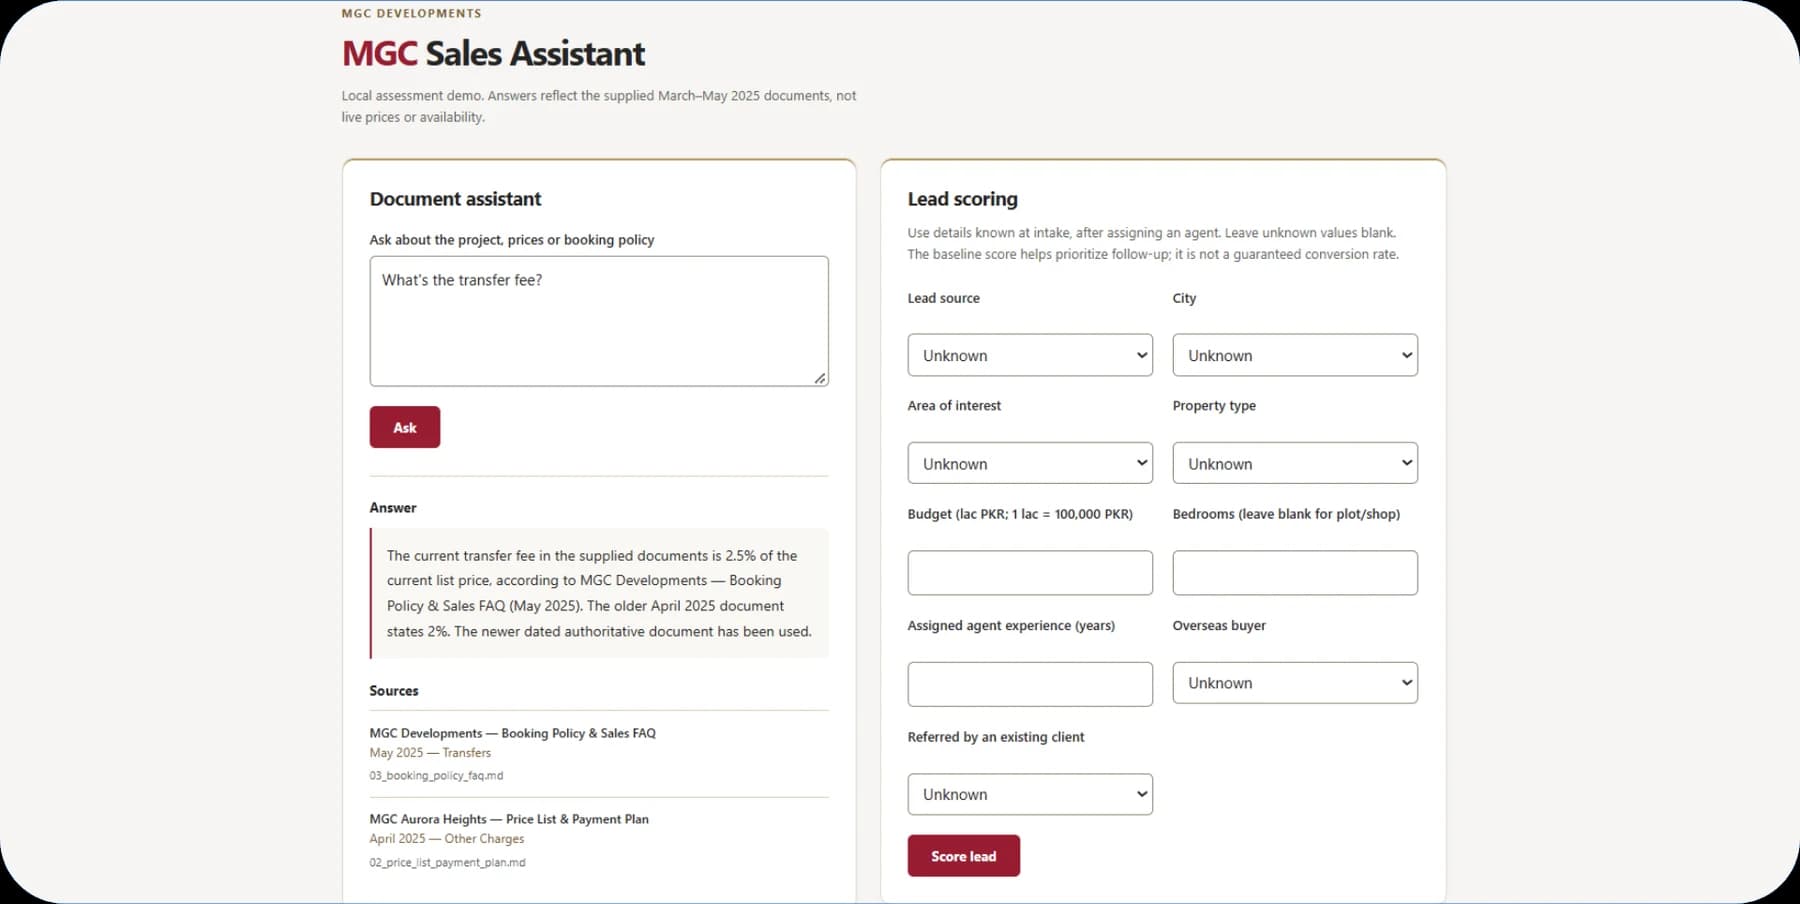
Task: Open the Overseas buyer dropdown
Action: [x=1295, y=683]
